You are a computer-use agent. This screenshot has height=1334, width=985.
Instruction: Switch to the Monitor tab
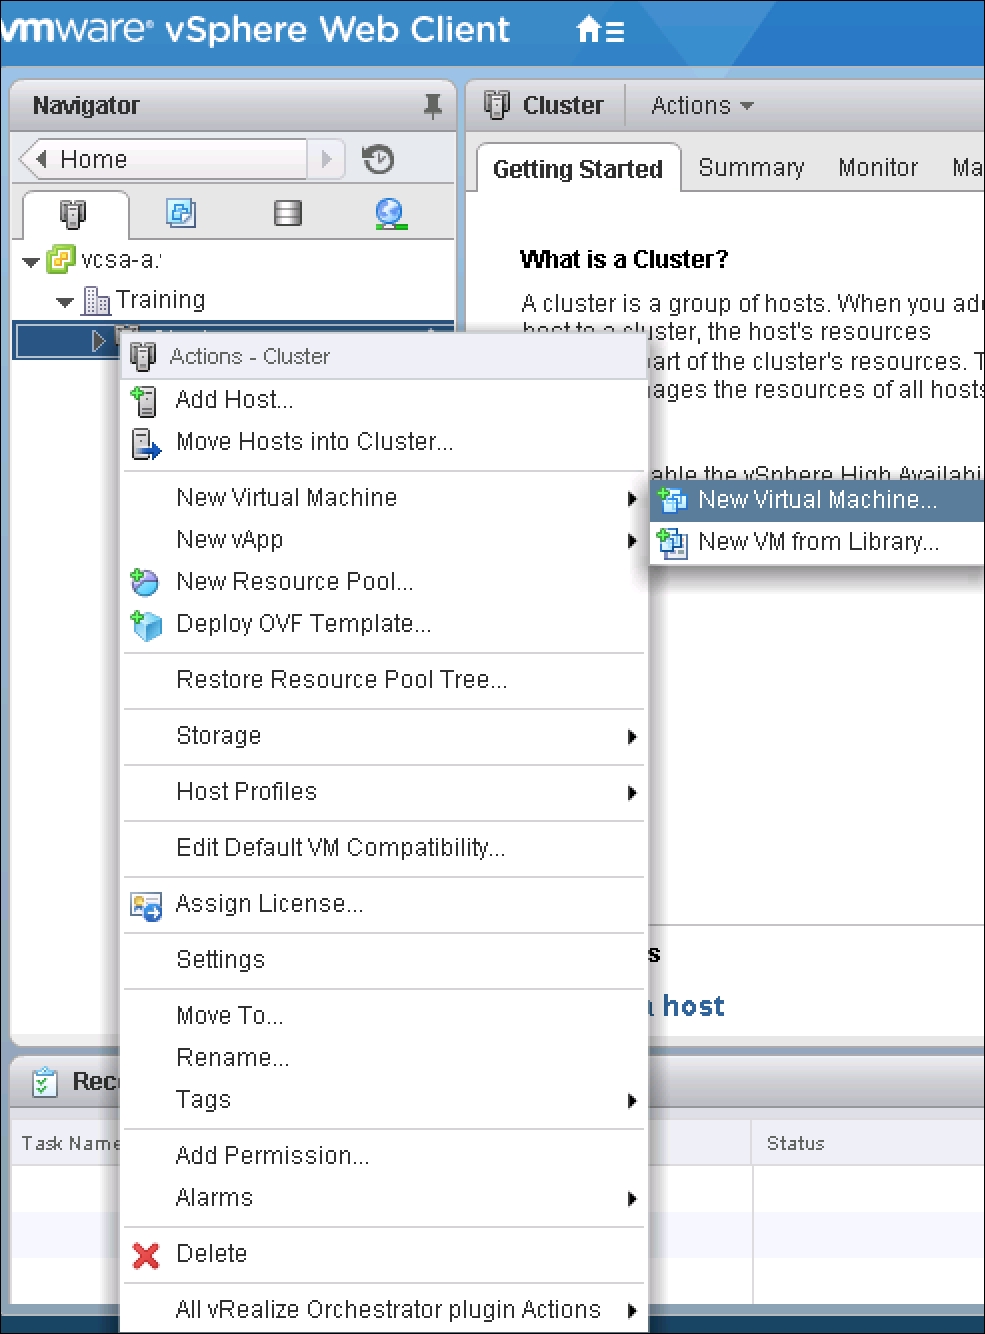click(878, 168)
